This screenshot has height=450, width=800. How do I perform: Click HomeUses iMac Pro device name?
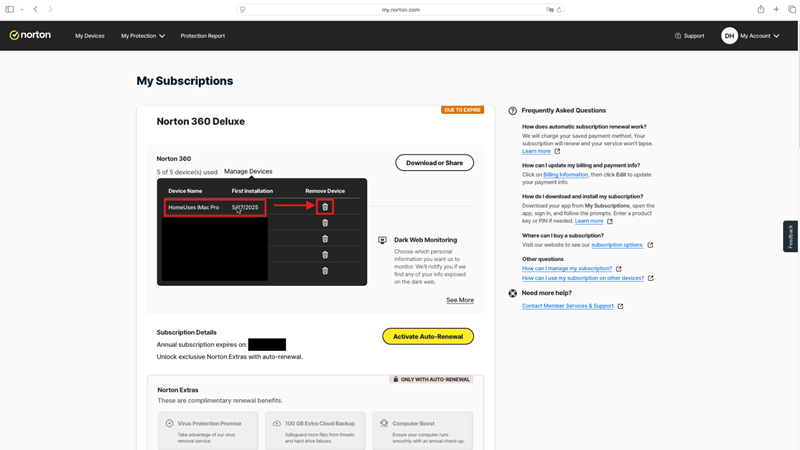(x=193, y=207)
